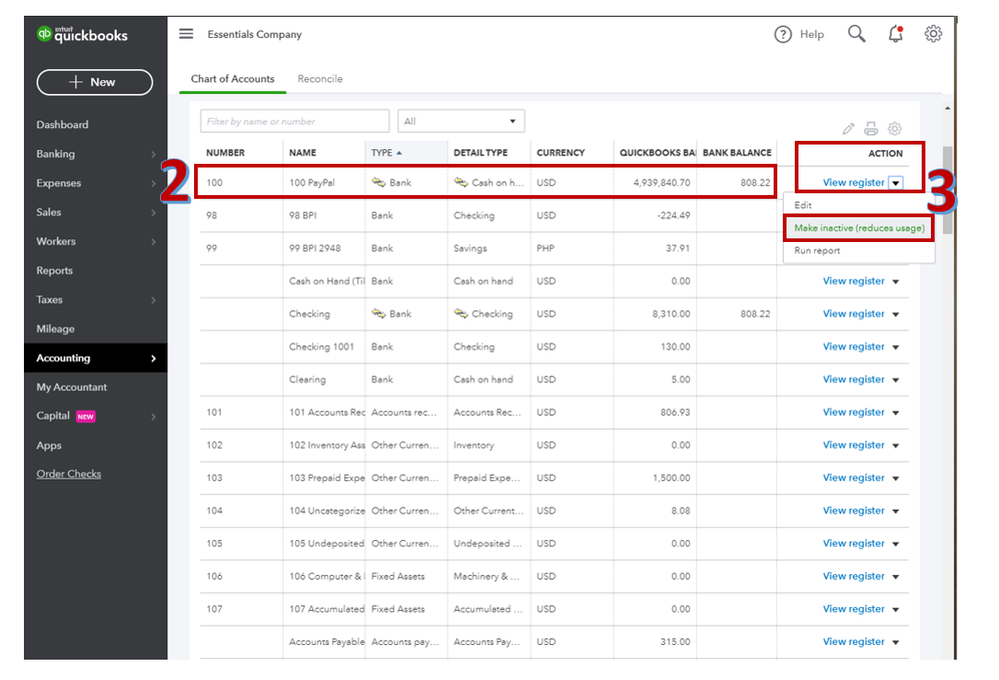Expand the Taxes sidebar chevron

coord(154,300)
